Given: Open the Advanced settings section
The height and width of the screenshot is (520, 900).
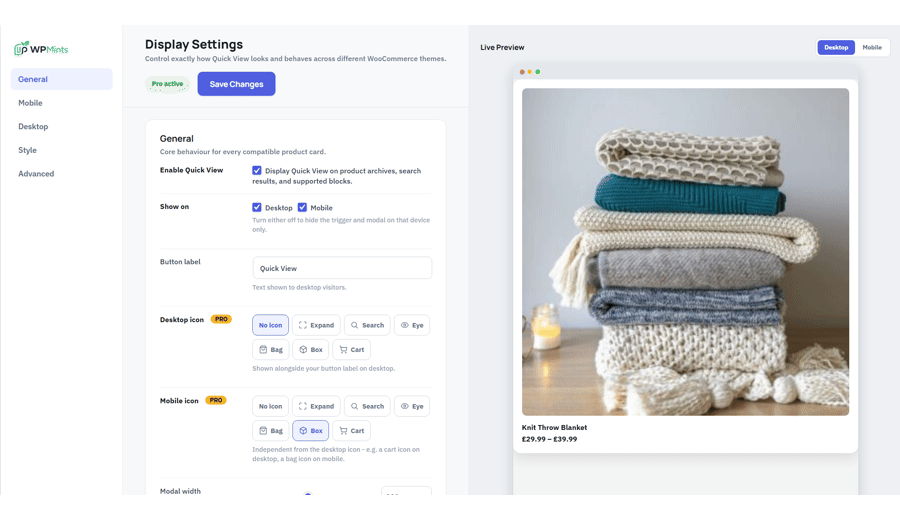Looking at the screenshot, I should pos(61,173).
